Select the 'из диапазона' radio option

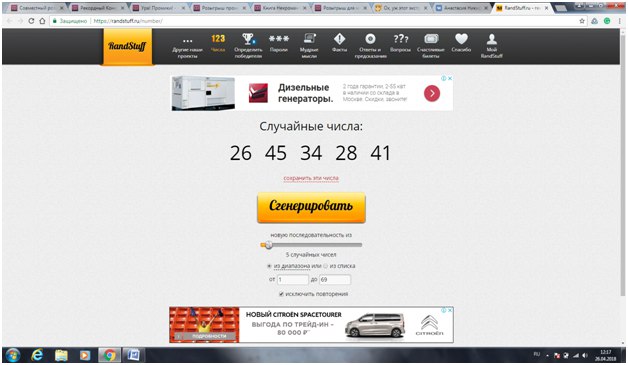(269, 266)
